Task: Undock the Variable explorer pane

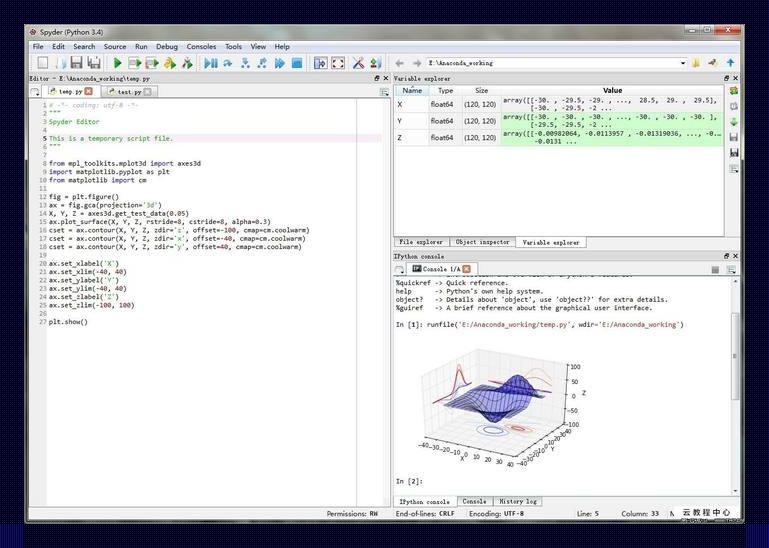Action: [x=726, y=78]
